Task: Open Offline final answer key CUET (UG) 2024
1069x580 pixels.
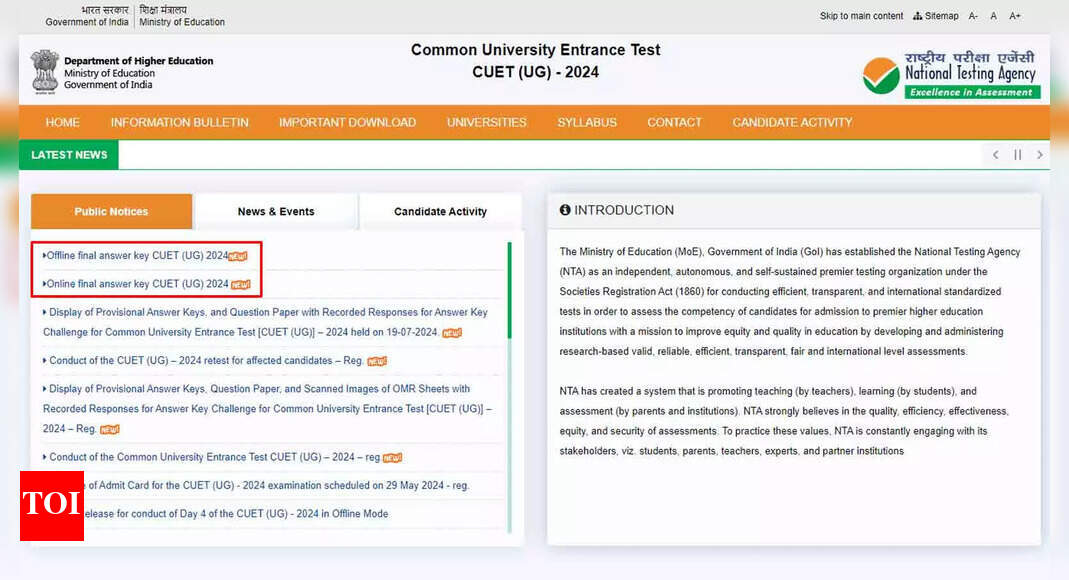Action: [x=136, y=256]
